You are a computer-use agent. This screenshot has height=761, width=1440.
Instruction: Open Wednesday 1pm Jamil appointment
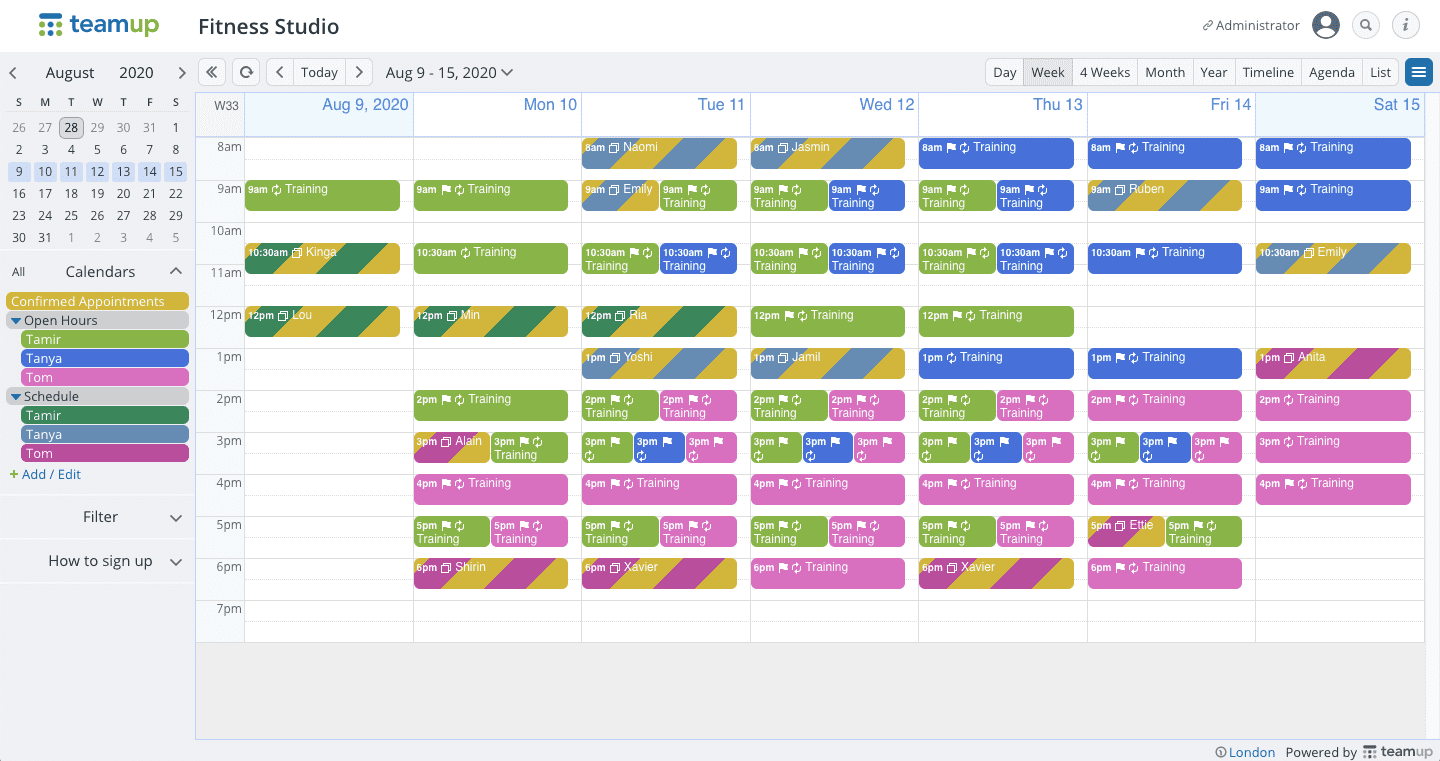pos(827,363)
